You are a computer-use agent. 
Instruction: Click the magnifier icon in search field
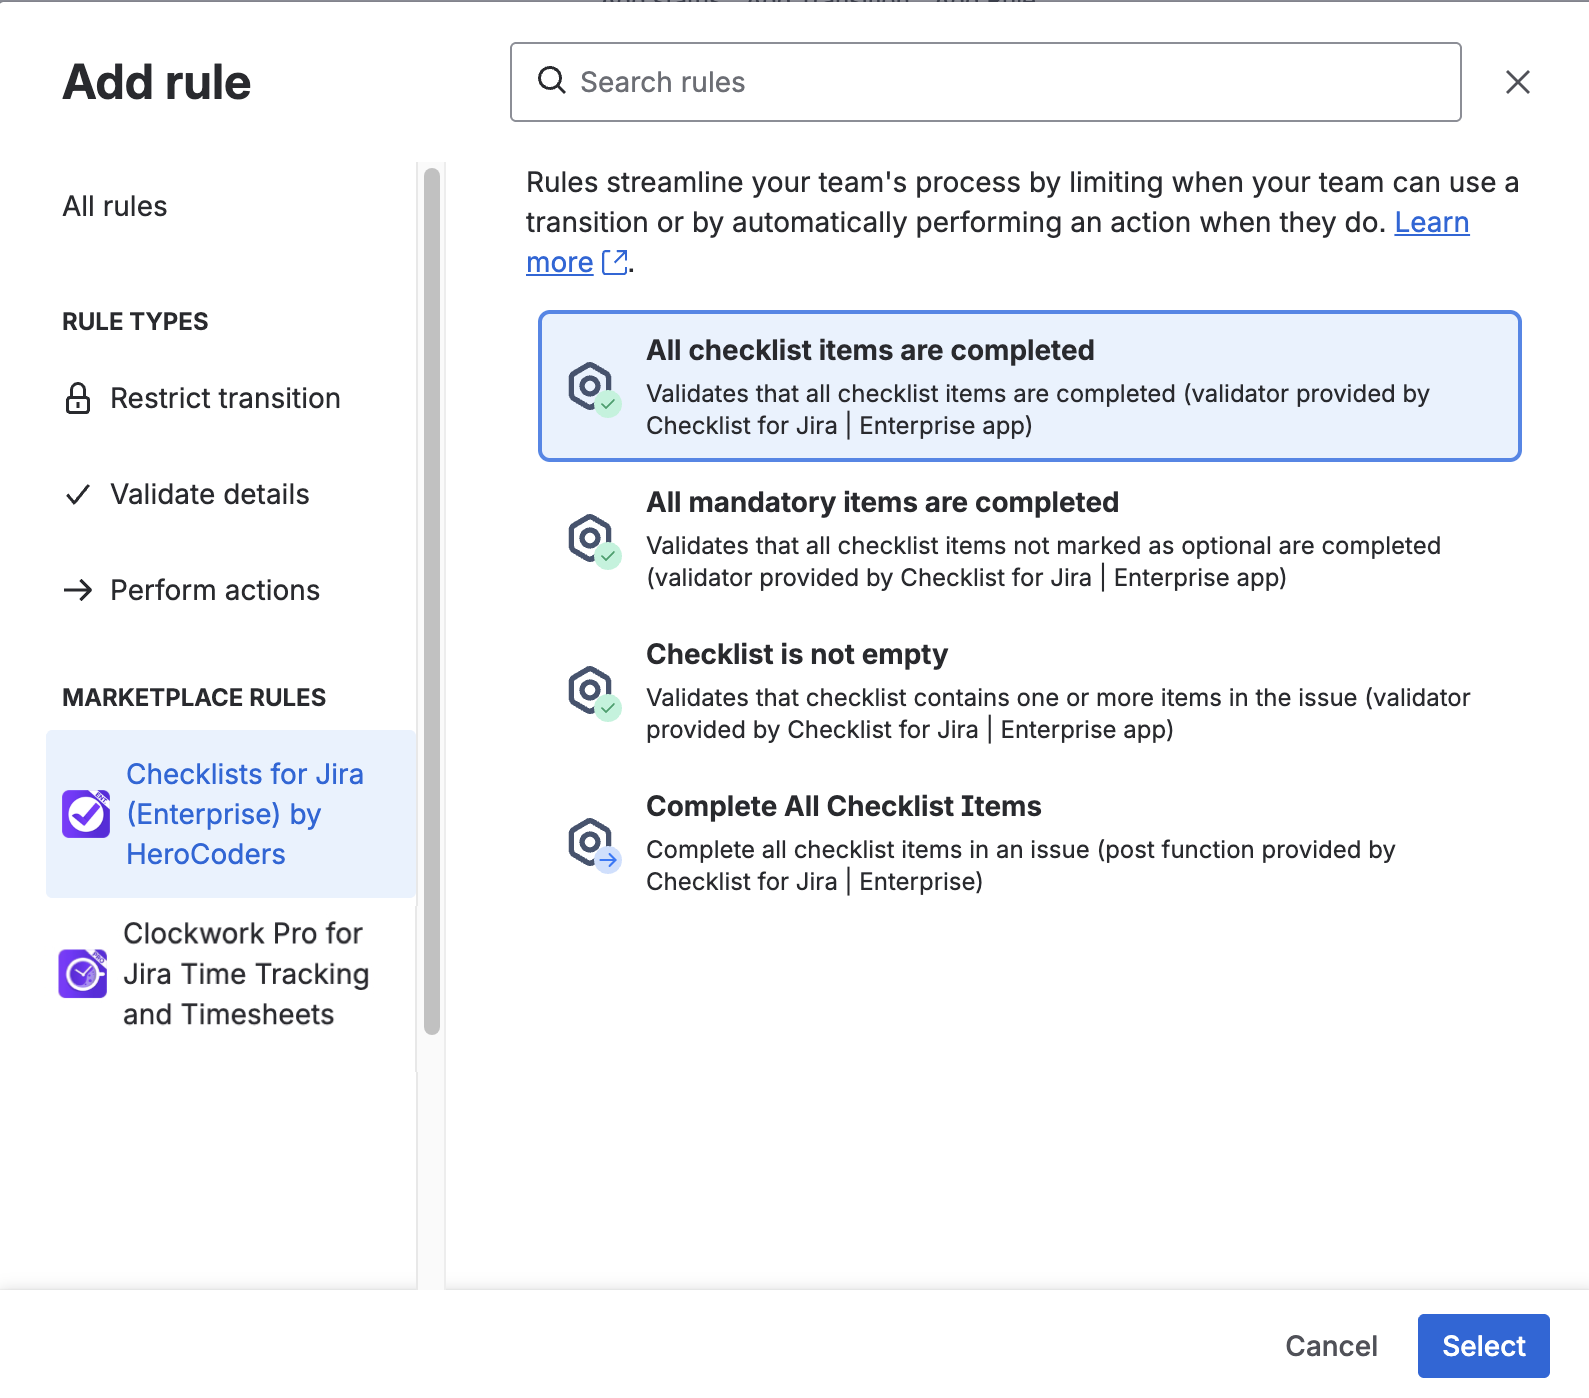coord(551,80)
